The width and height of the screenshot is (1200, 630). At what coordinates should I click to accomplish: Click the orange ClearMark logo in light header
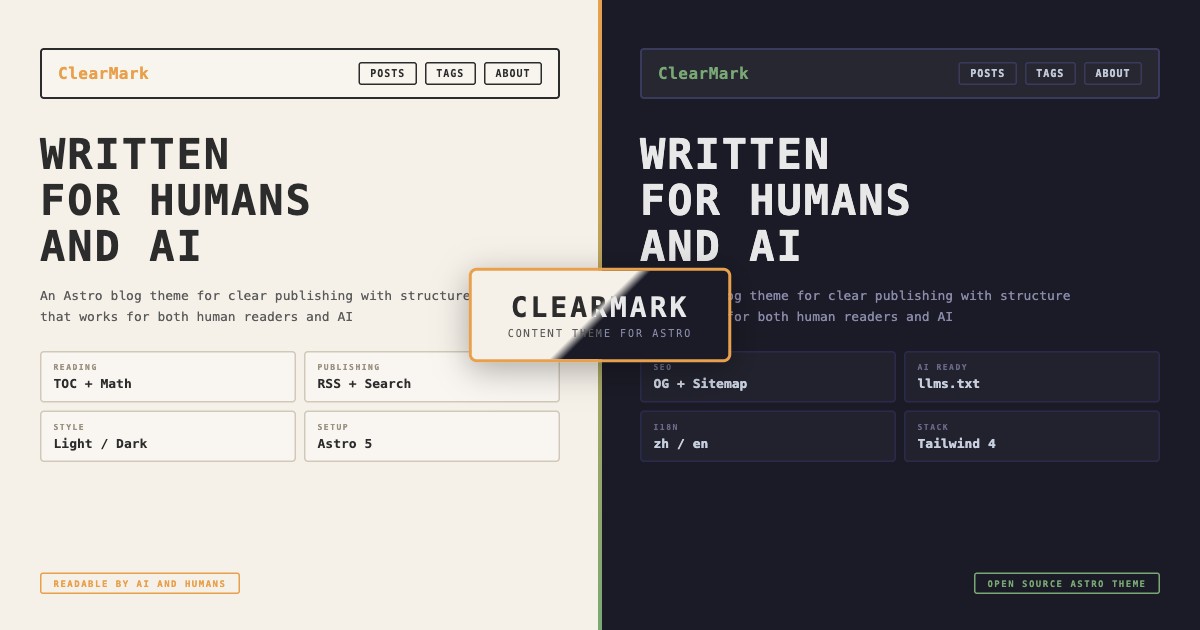(103, 73)
